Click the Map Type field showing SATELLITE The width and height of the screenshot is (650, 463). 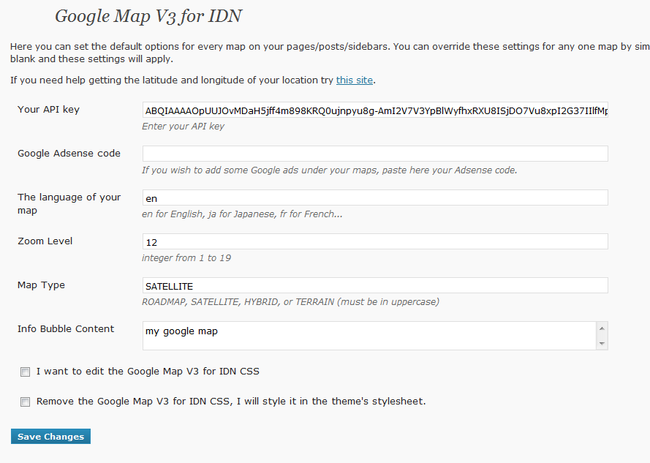pyautogui.click(x=375, y=286)
